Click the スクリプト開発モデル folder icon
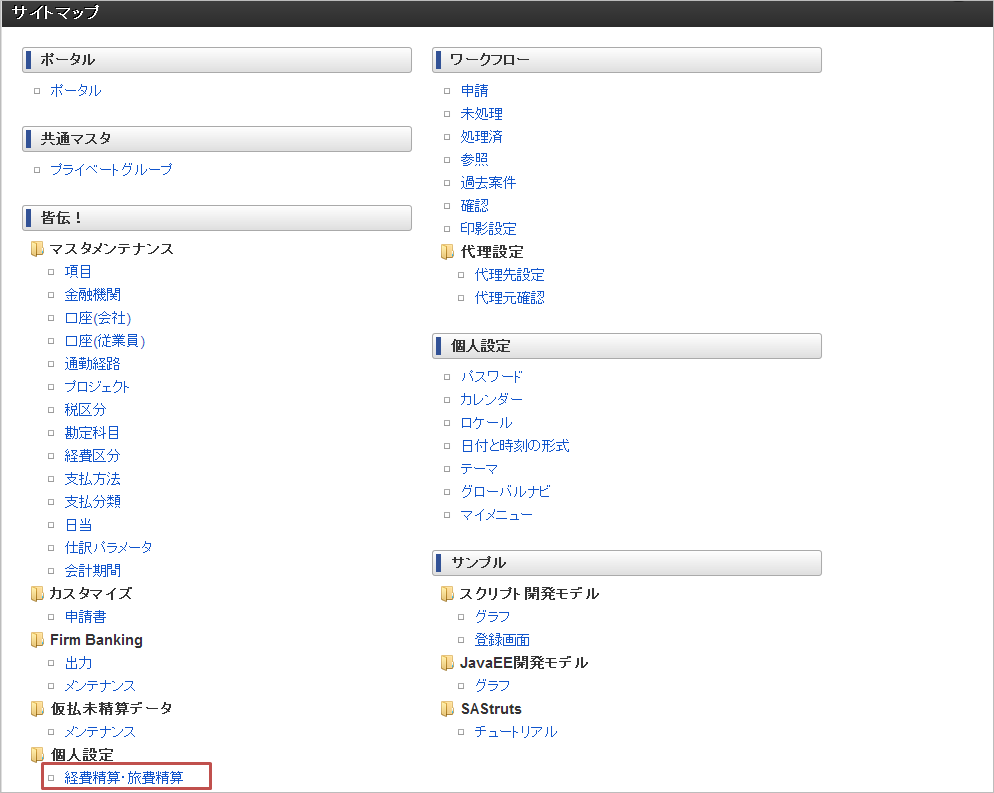The width and height of the screenshot is (994, 793). click(x=447, y=594)
